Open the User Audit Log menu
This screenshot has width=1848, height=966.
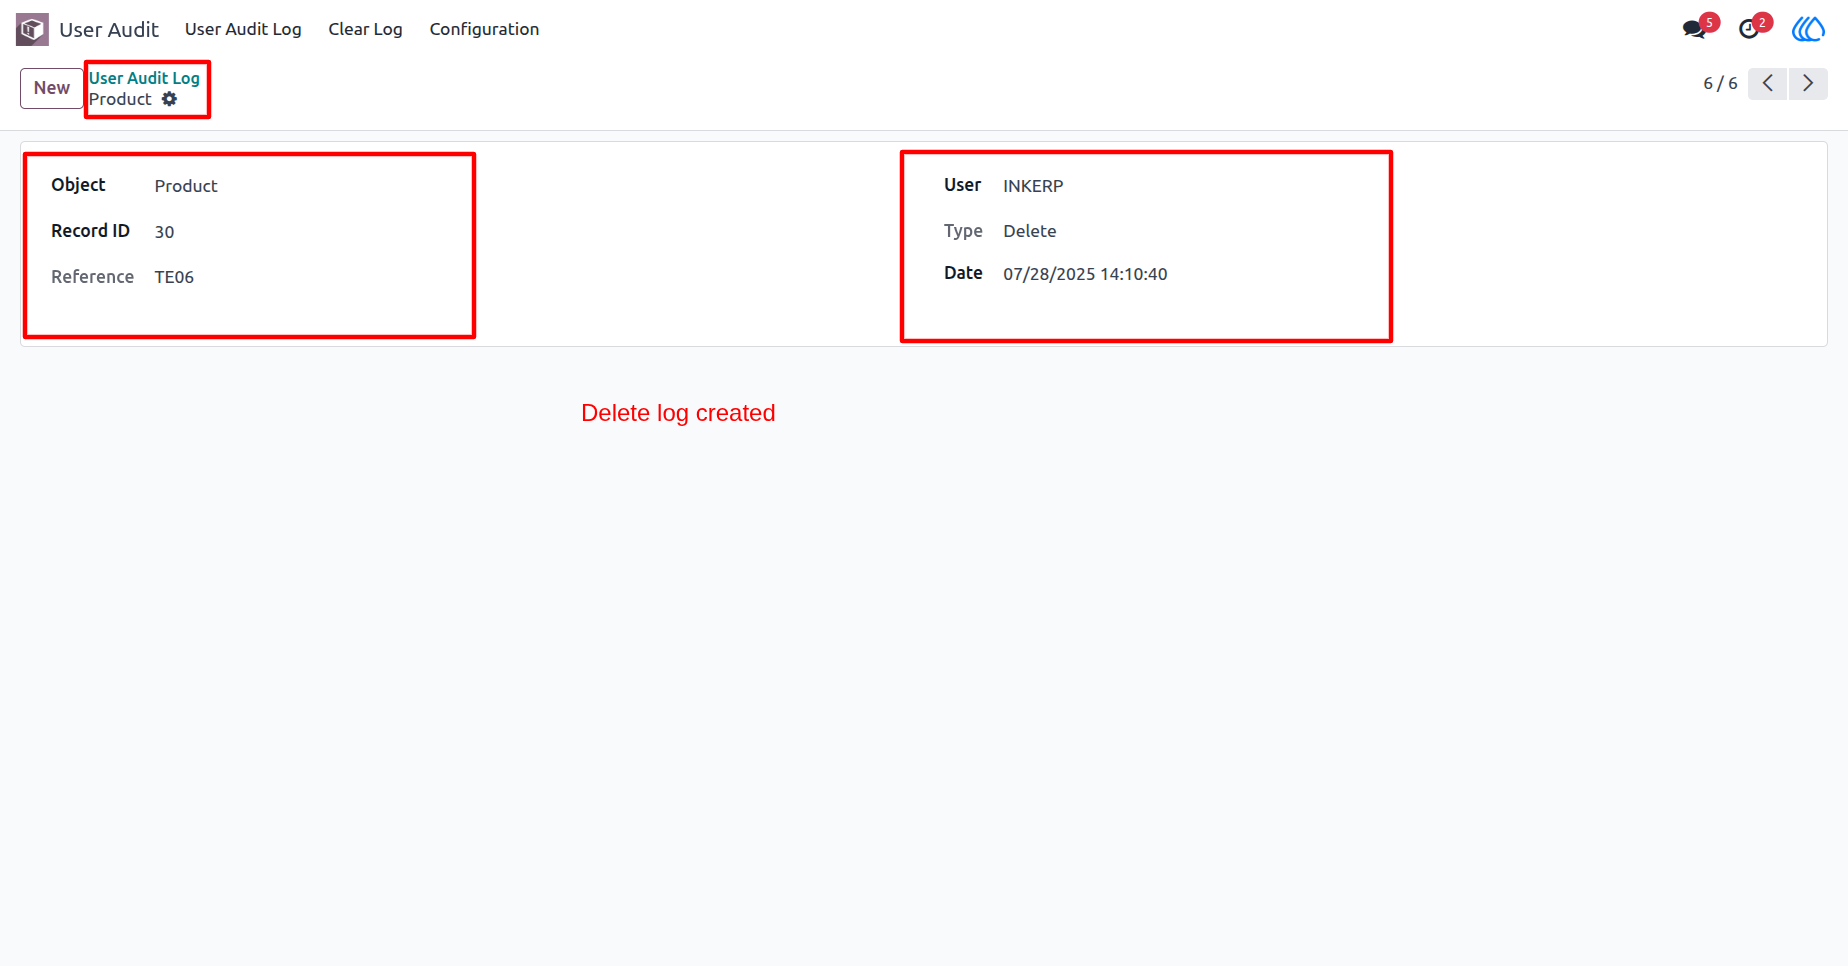(x=243, y=29)
